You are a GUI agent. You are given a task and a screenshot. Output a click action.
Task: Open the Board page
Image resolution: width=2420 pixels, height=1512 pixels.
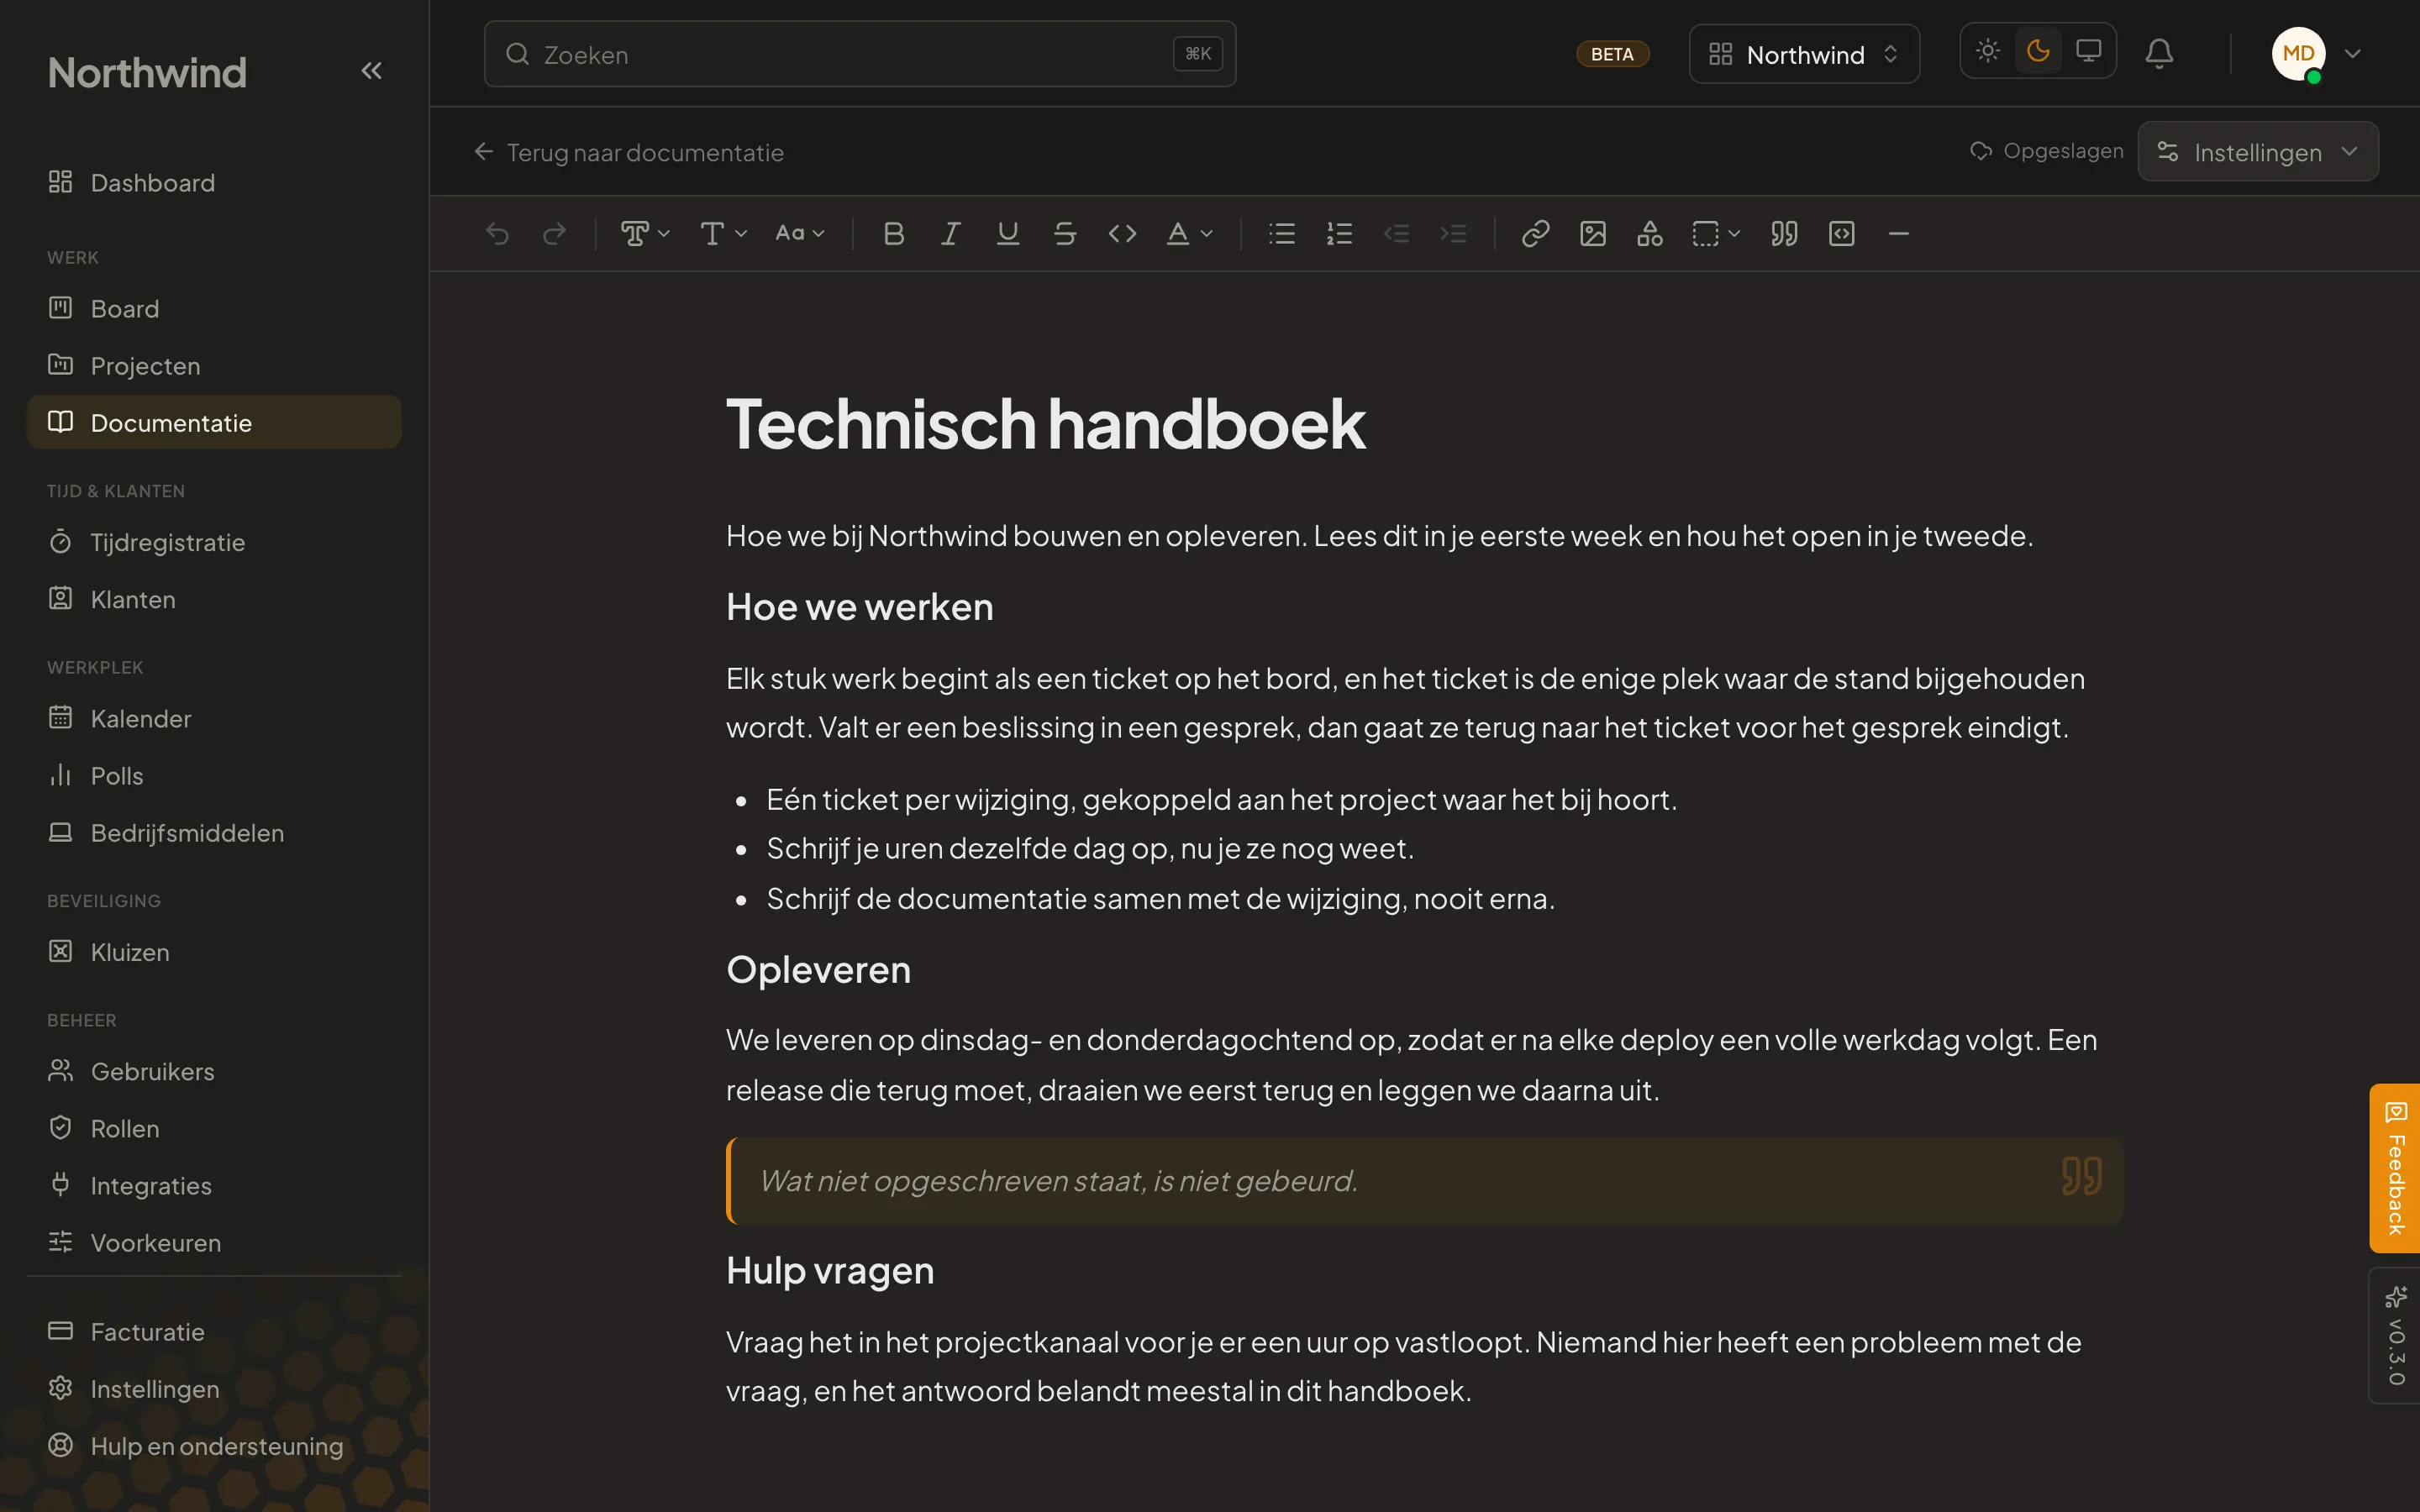214,309
